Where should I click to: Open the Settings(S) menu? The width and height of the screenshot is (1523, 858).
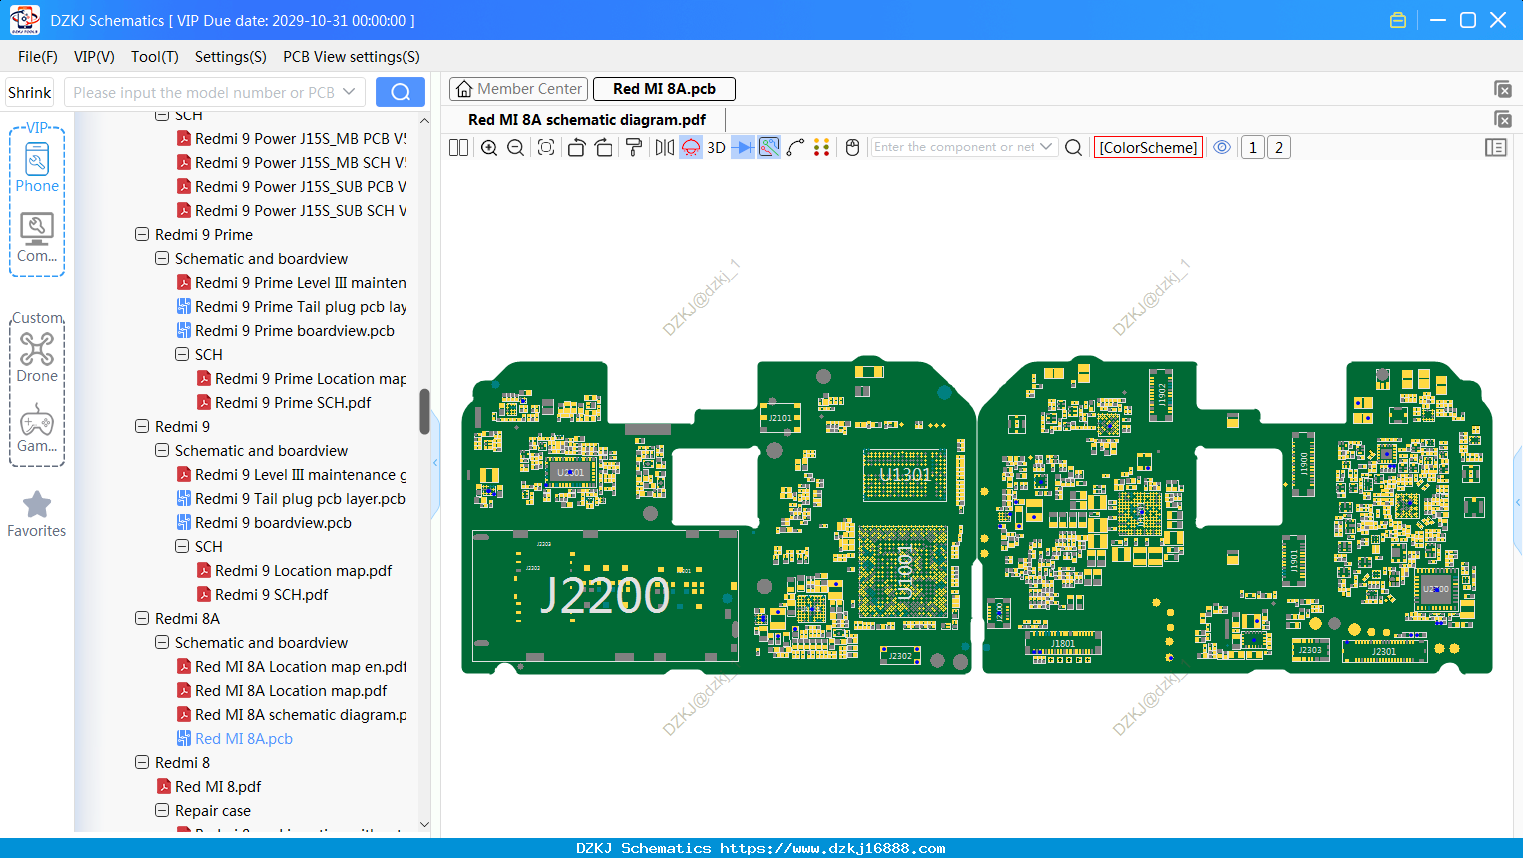point(231,56)
